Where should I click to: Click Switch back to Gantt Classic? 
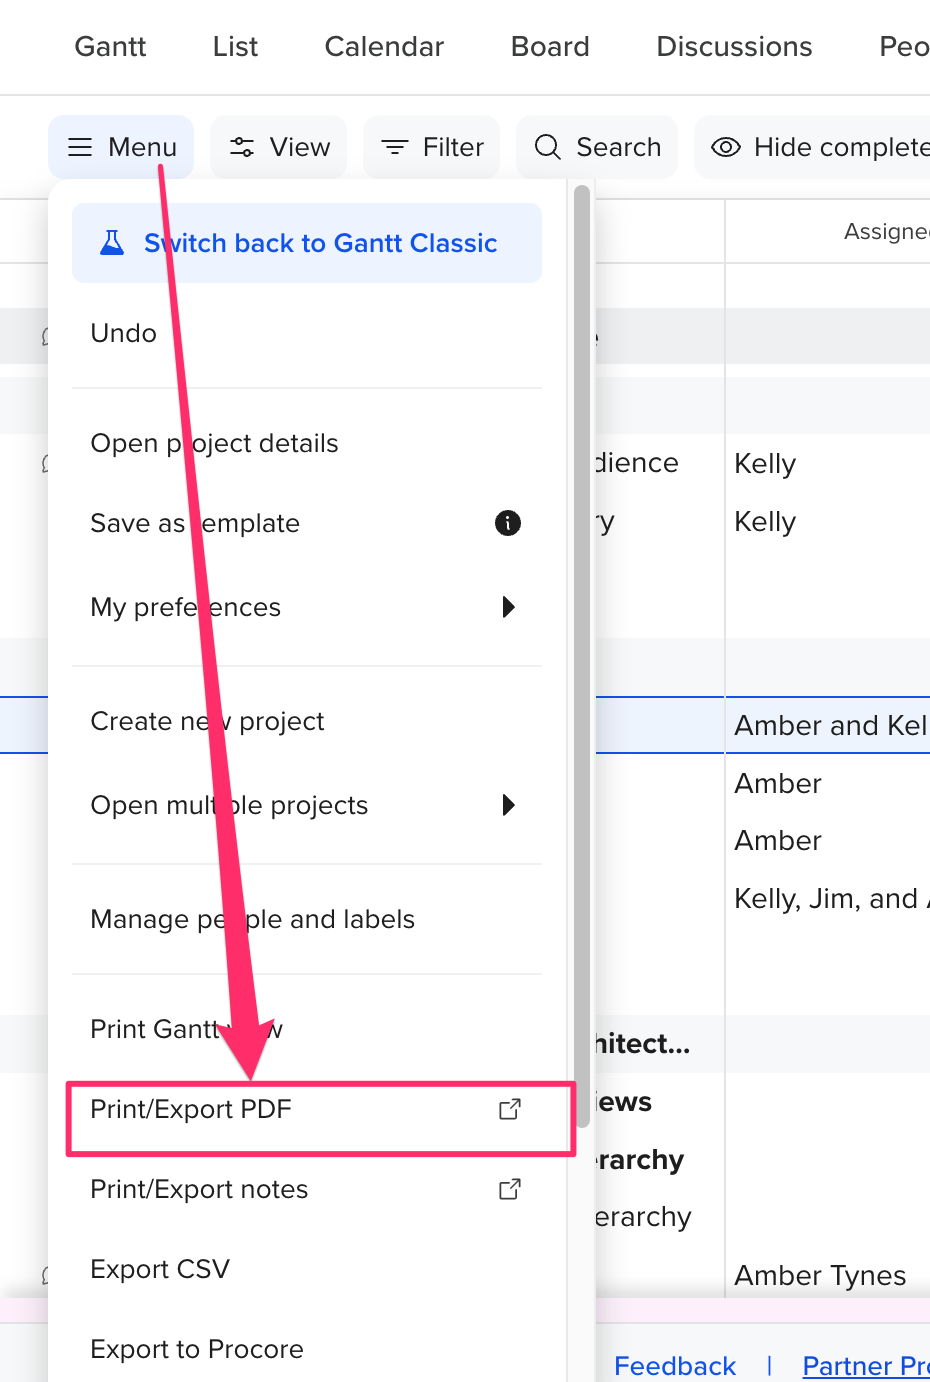tap(320, 243)
